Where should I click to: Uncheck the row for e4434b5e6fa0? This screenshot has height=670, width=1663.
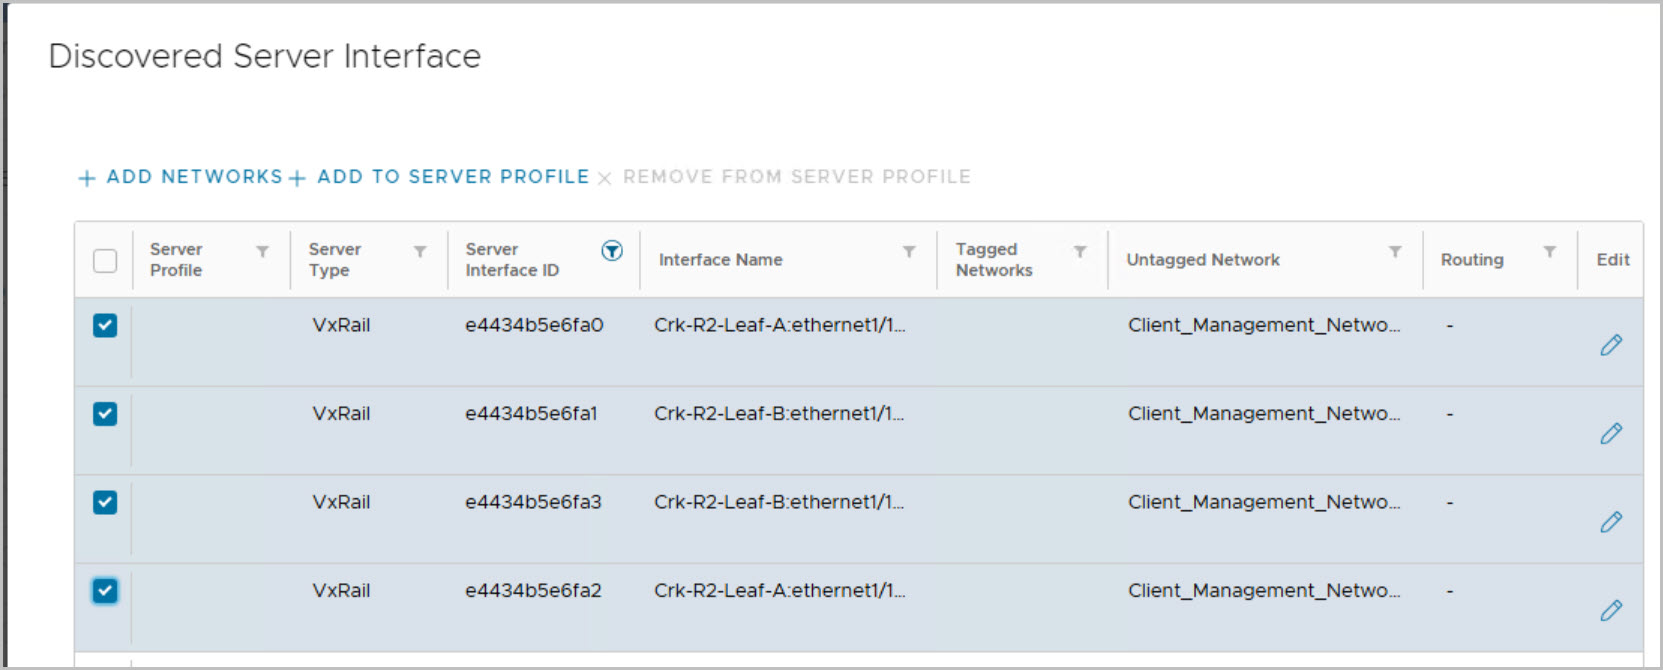[105, 326]
